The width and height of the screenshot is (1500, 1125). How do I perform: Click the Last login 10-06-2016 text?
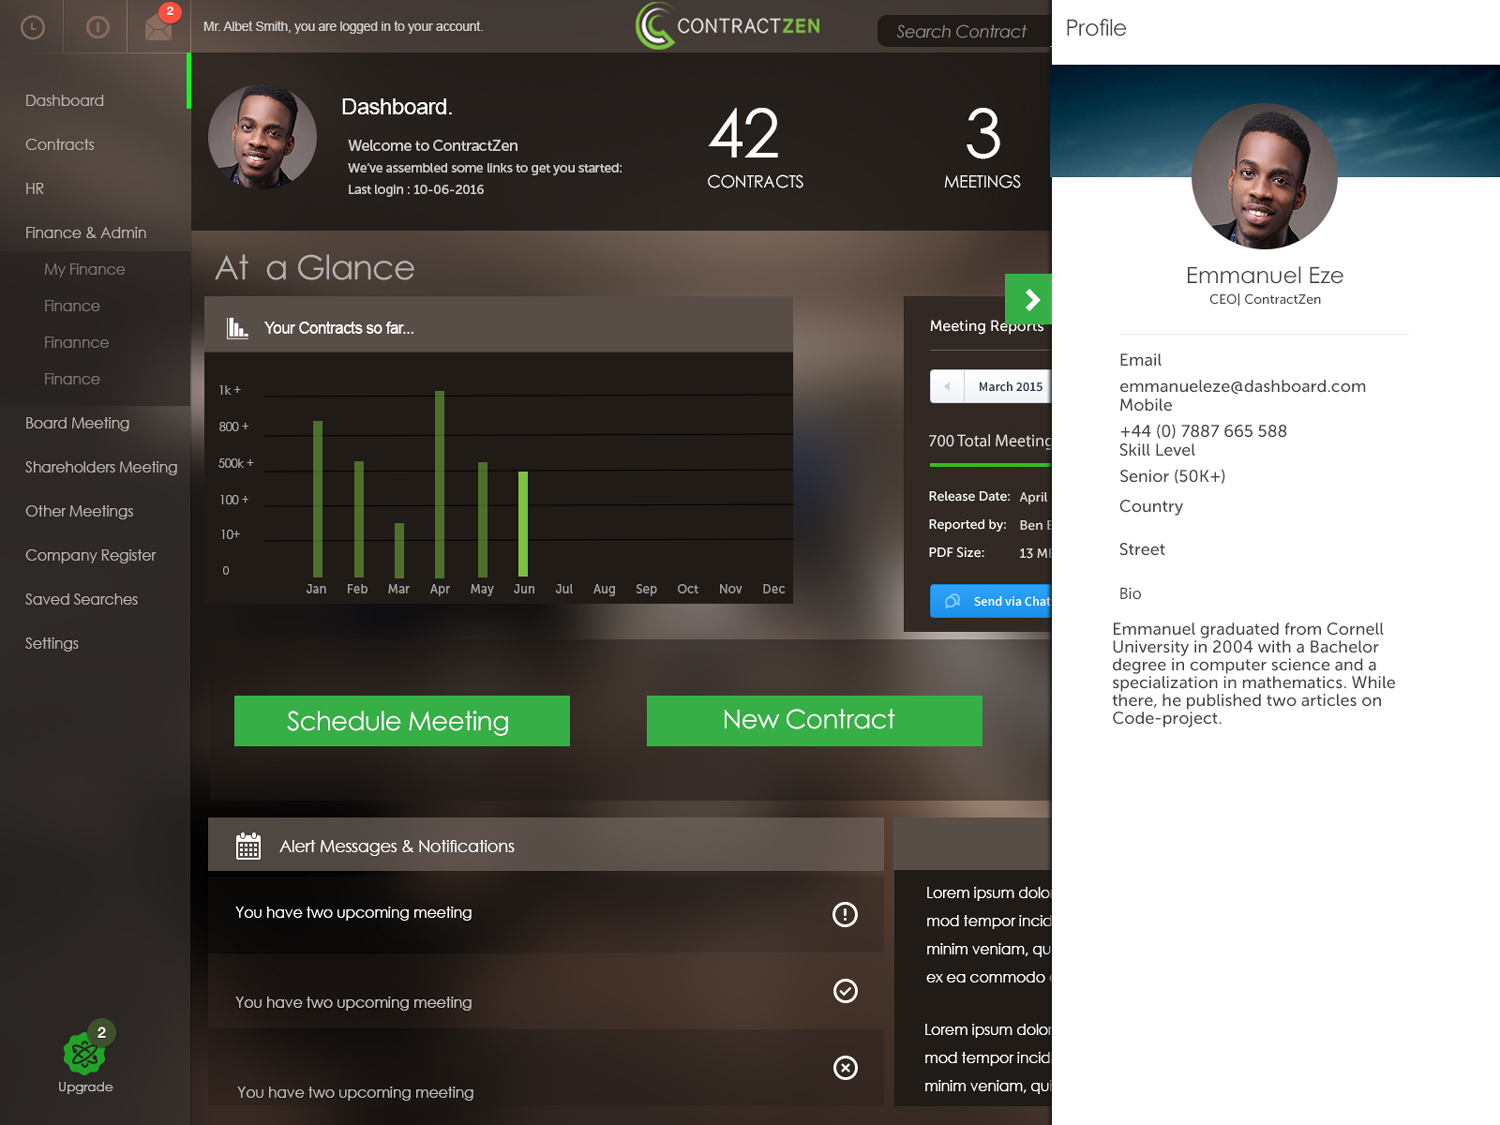coord(416,189)
